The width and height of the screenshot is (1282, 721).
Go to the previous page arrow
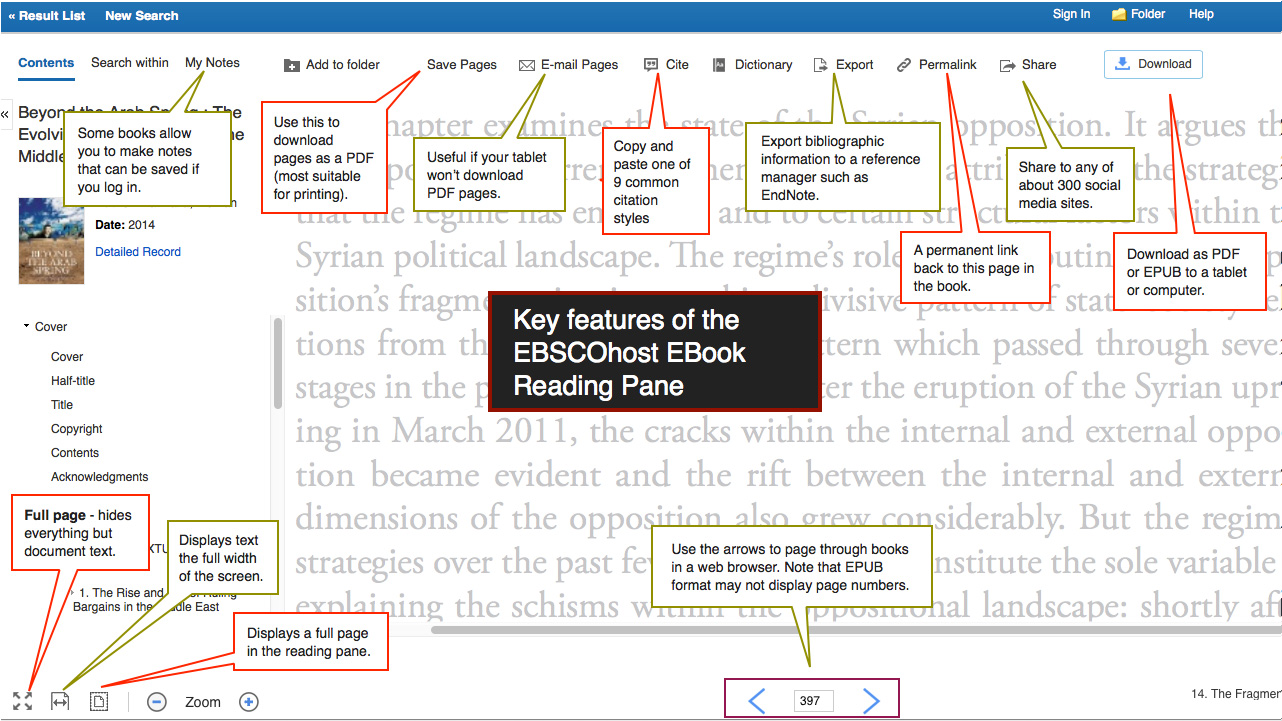click(757, 700)
